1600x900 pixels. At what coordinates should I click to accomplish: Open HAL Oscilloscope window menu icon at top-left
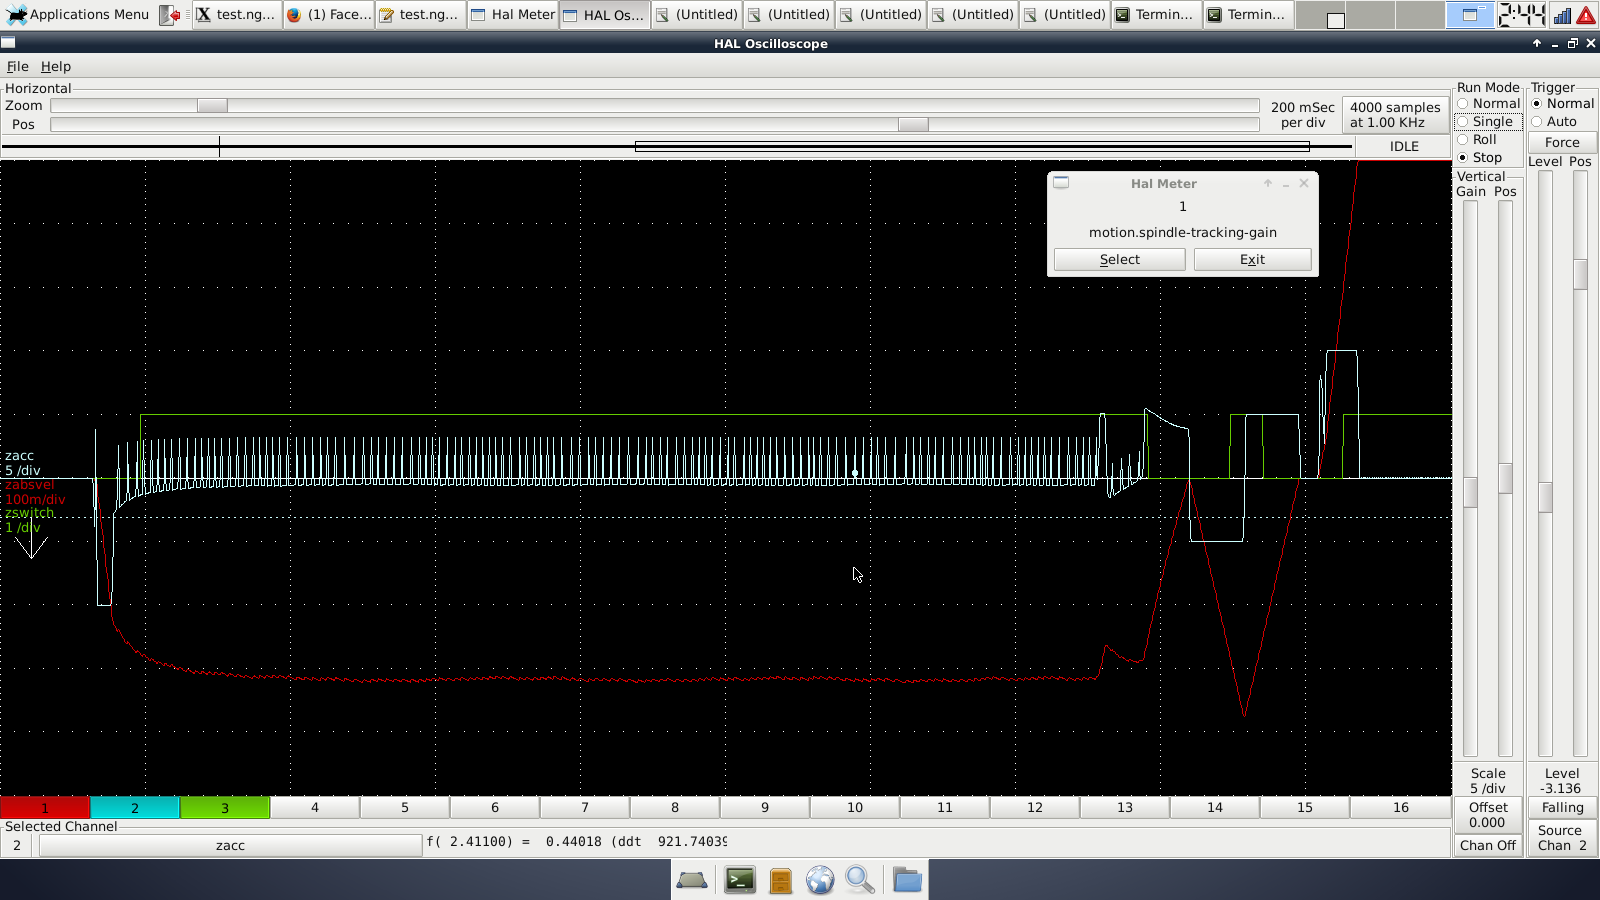click(8, 43)
